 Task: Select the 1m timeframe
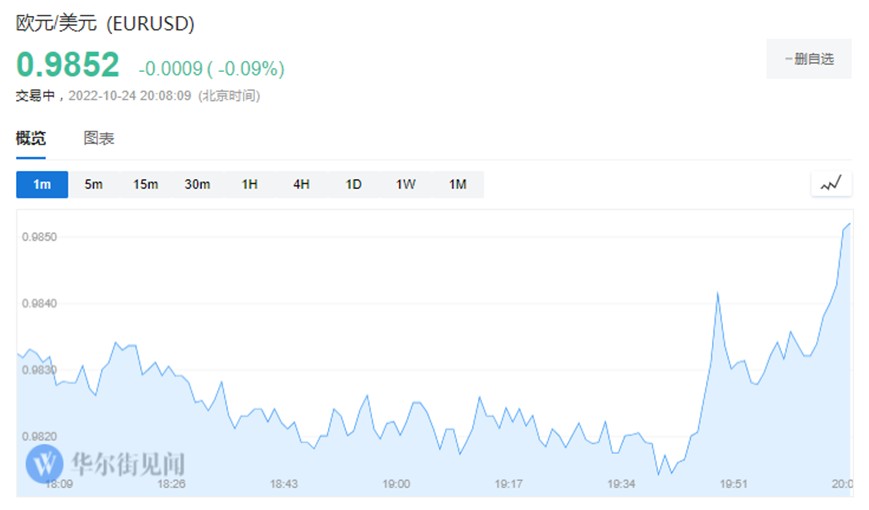point(42,184)
